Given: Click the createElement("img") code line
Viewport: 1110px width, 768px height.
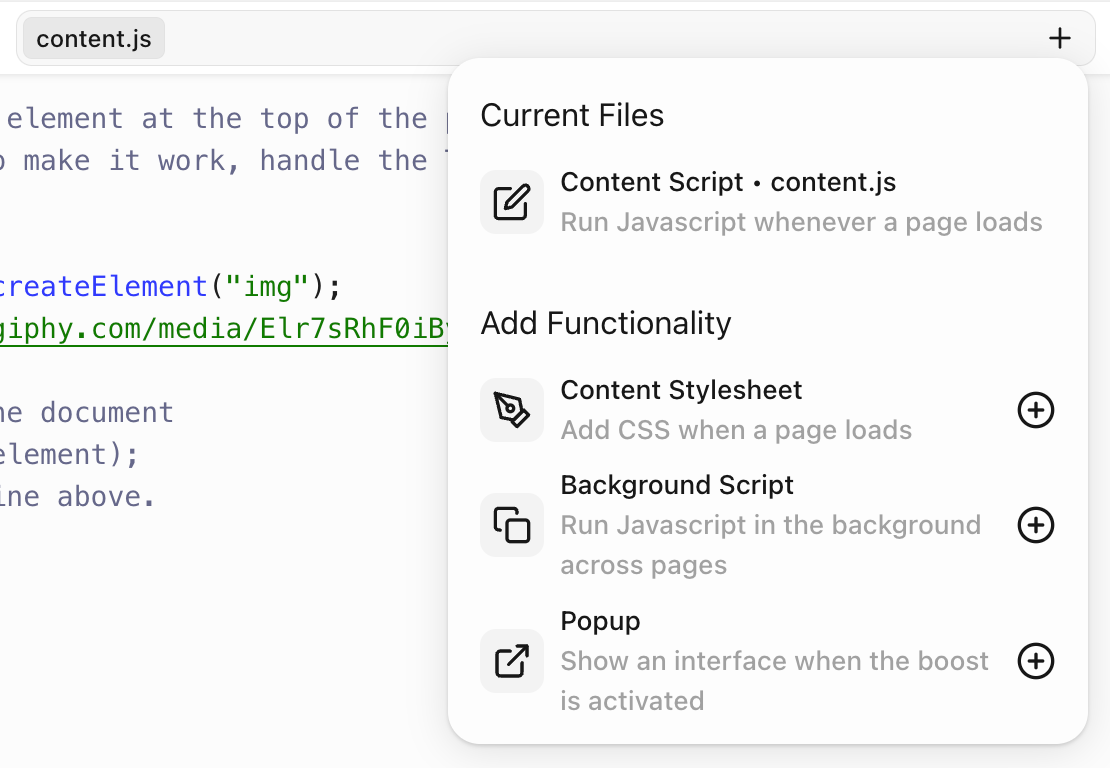Looking at the screenshot, I should click(171, 287).
